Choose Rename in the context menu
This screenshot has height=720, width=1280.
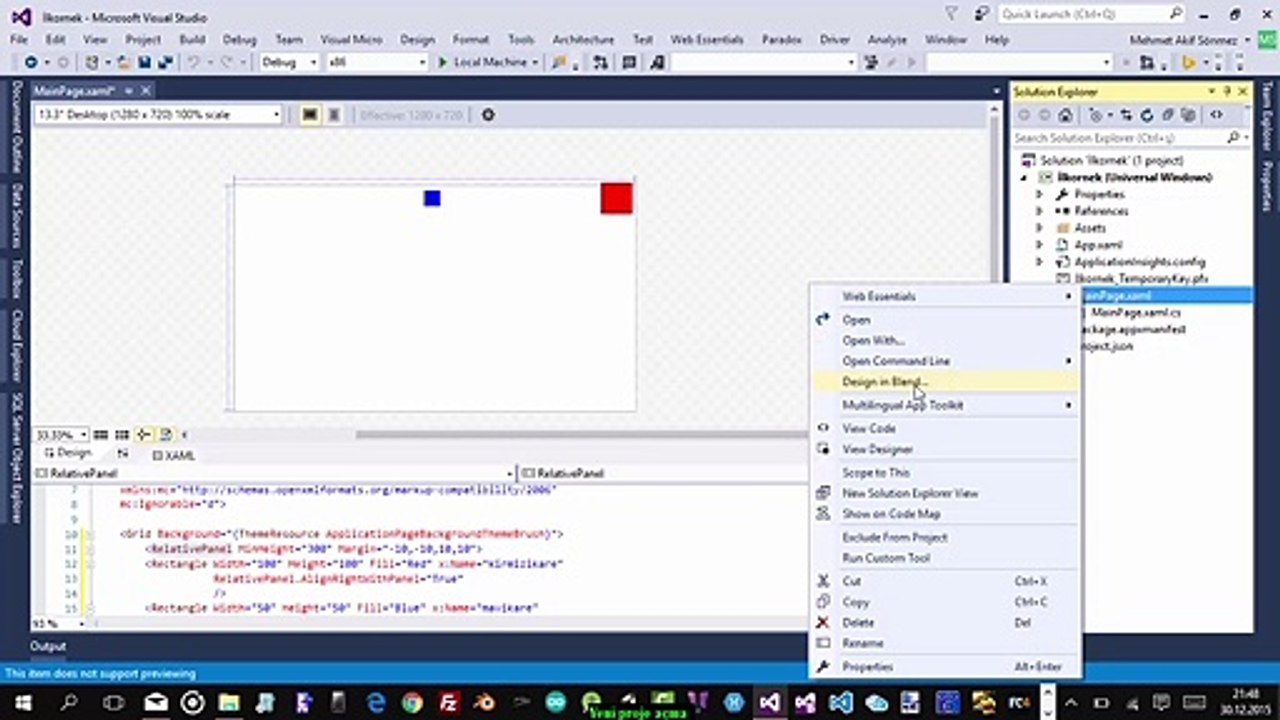[x=862, y=643]
